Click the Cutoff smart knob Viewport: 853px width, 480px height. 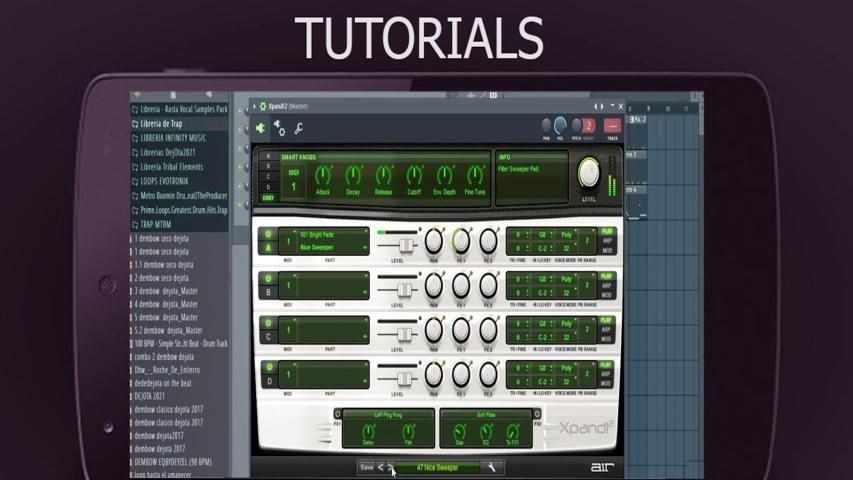414,176
